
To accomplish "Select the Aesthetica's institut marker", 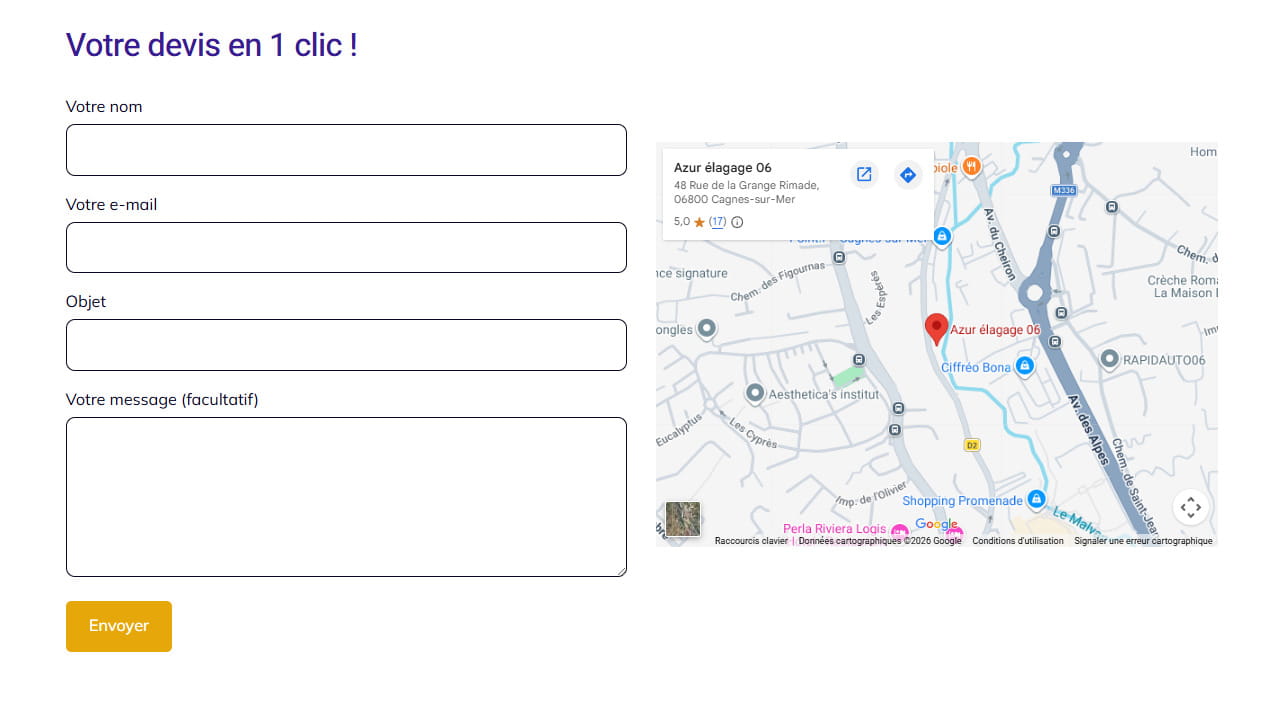I will click(755, 394).
